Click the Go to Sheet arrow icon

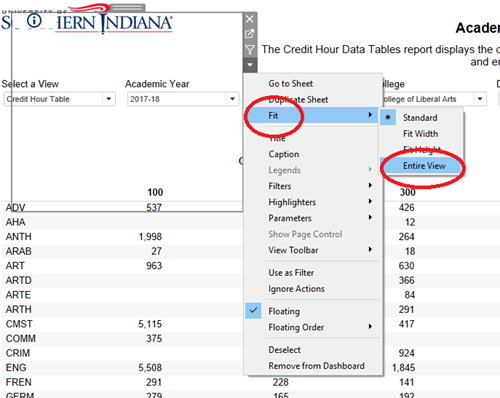250,34
